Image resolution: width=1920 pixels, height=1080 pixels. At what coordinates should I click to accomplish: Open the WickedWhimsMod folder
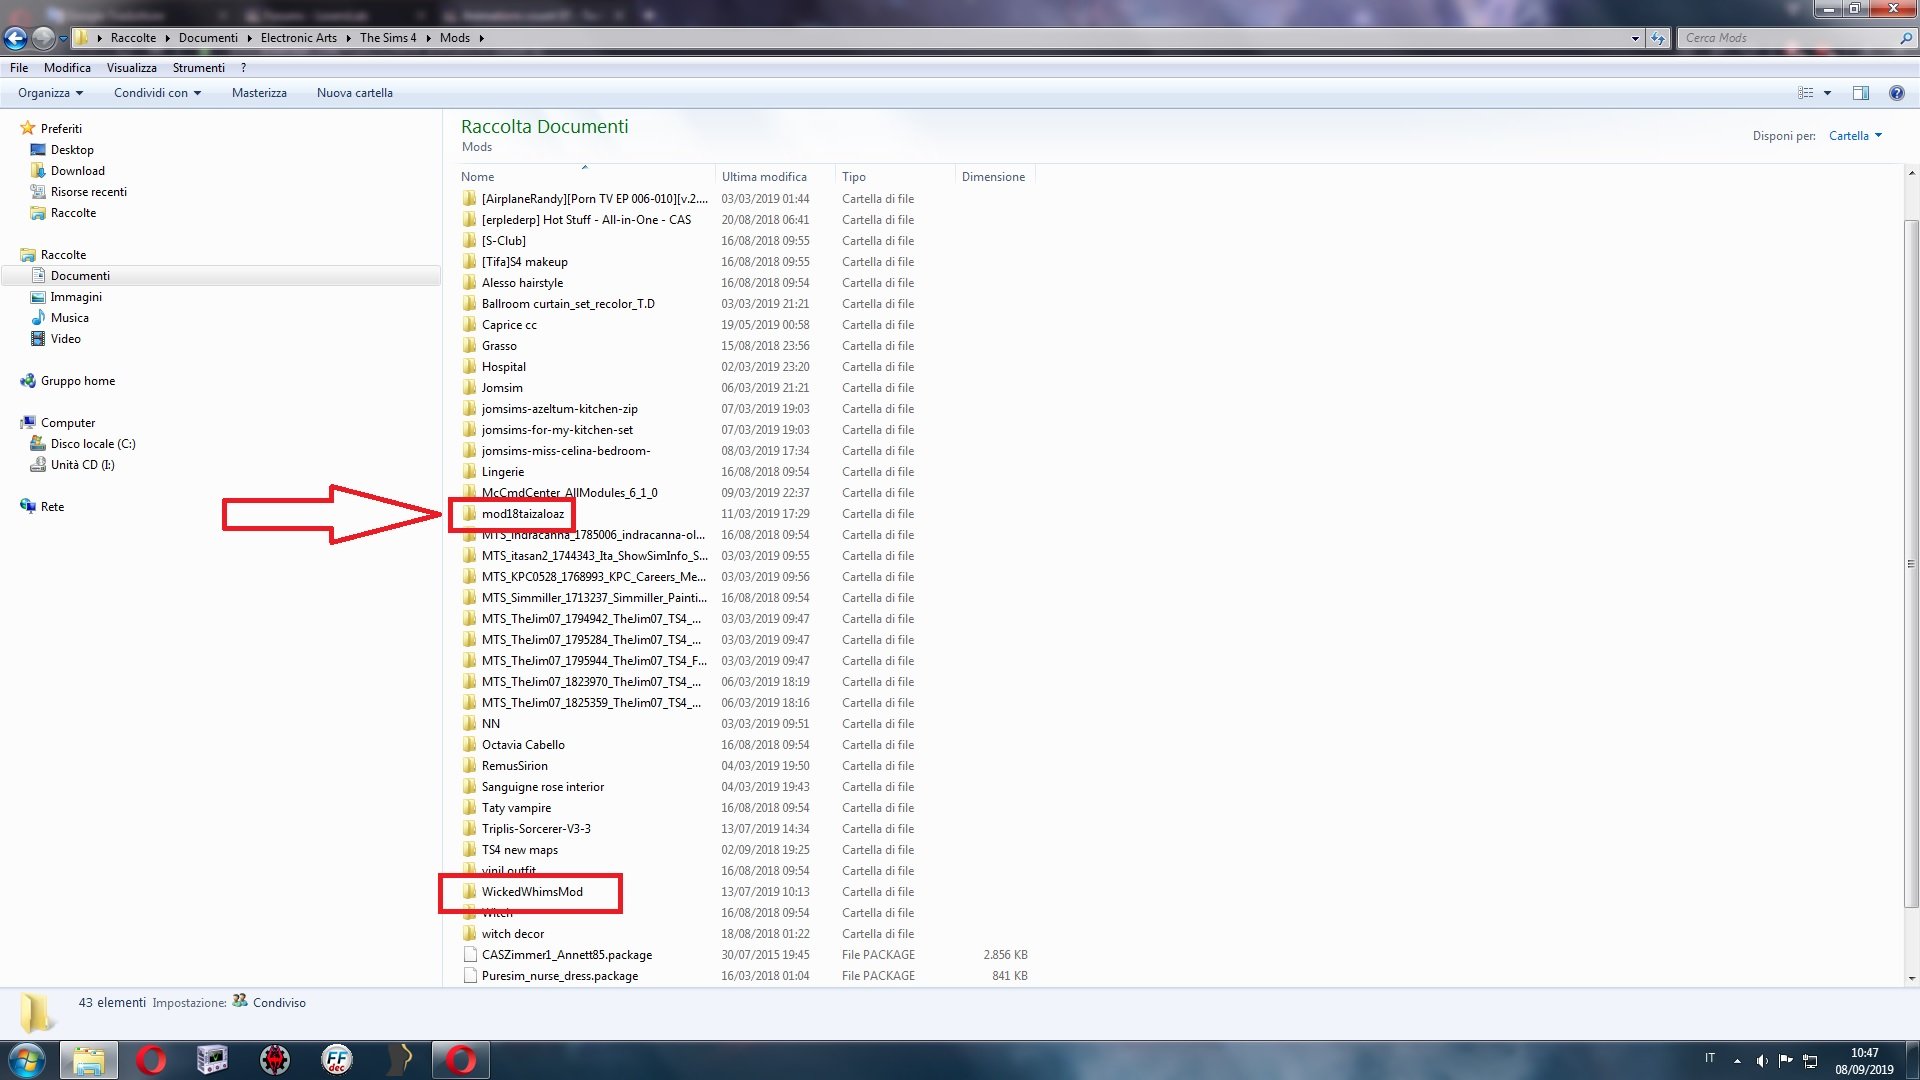pyautogui.click(x=532, y=892)
